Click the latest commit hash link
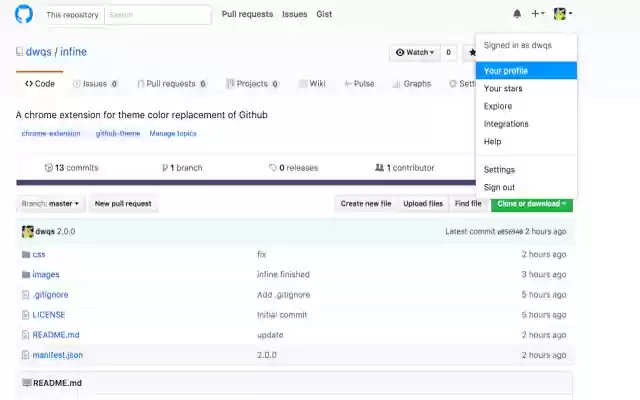Screen dimensions: 640x400 point(510,232)
